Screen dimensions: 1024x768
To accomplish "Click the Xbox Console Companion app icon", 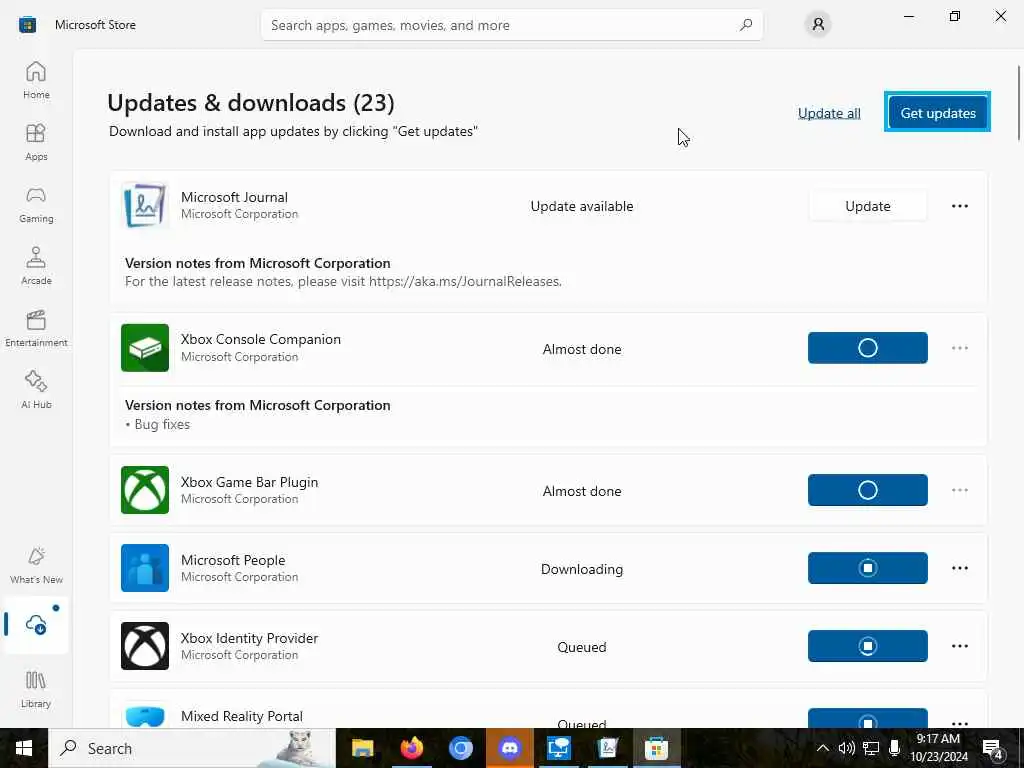I will pos(145,348).
